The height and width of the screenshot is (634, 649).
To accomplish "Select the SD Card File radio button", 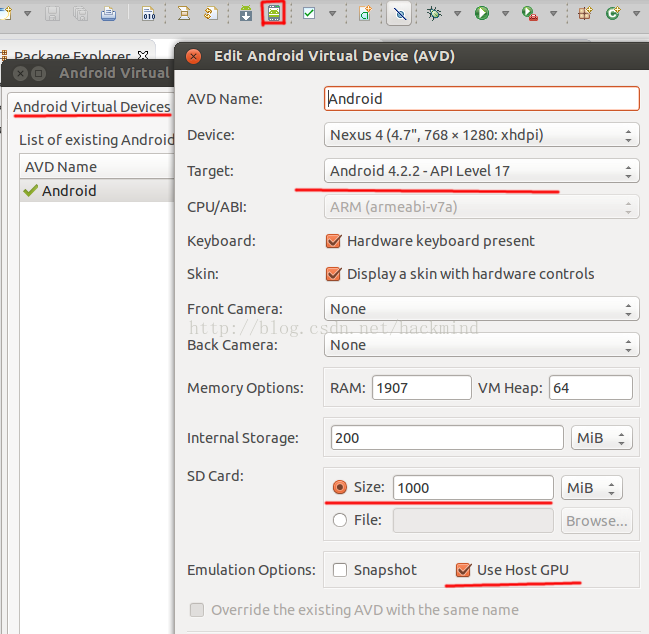I will [340, 520].
